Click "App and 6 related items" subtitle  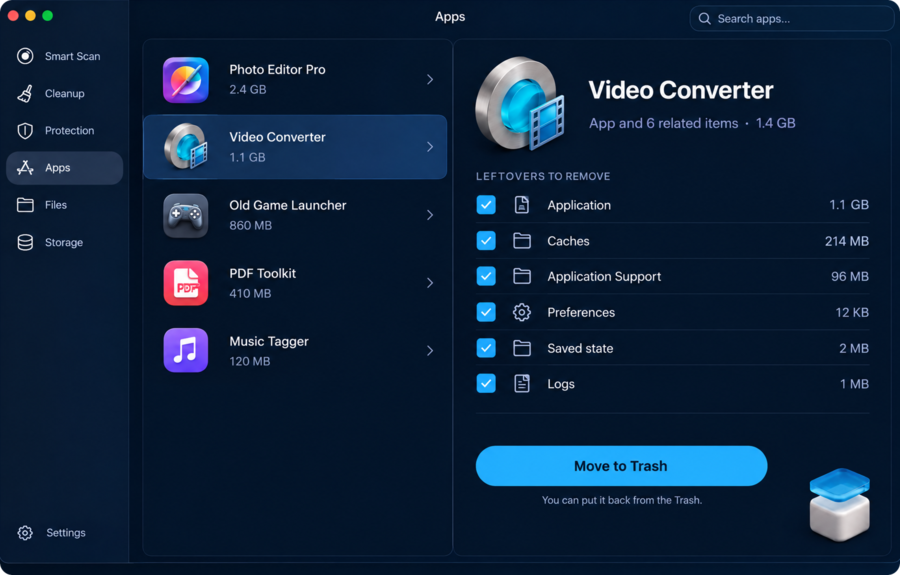[x=664, y=123]
